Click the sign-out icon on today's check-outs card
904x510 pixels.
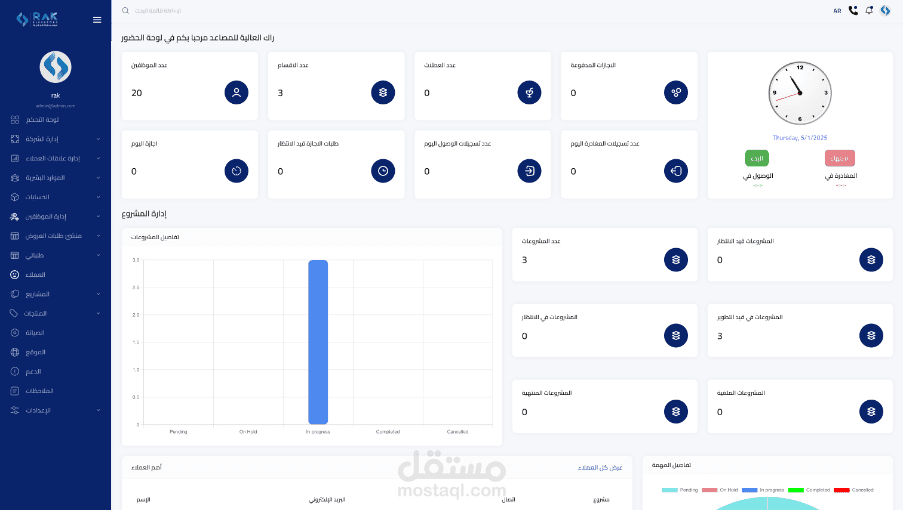tap(676, 171)
